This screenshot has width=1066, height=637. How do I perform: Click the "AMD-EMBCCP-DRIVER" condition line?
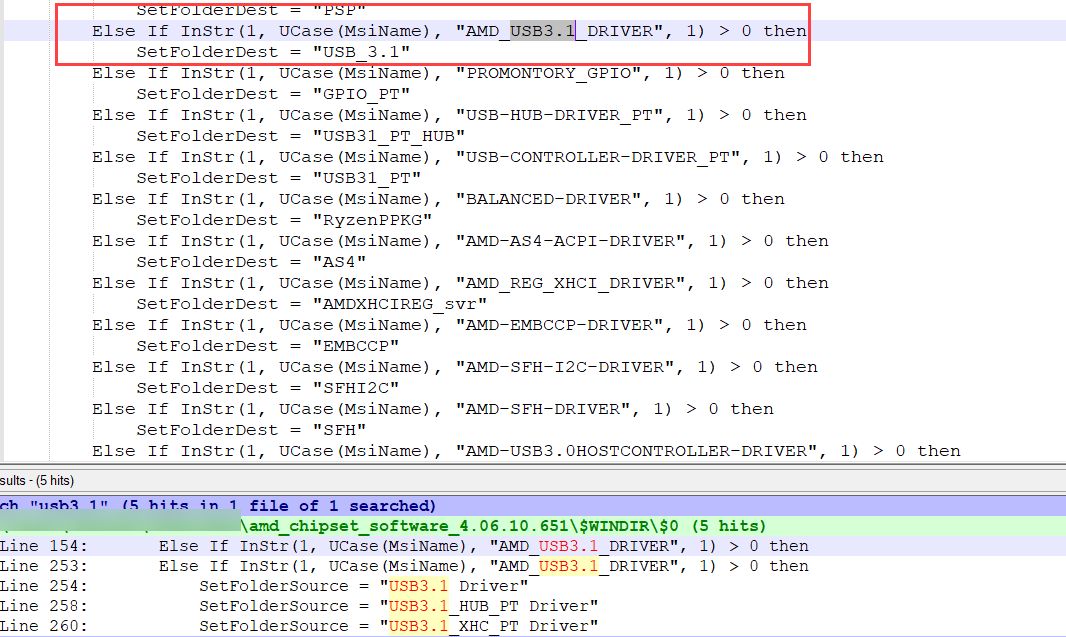(449, 325)
